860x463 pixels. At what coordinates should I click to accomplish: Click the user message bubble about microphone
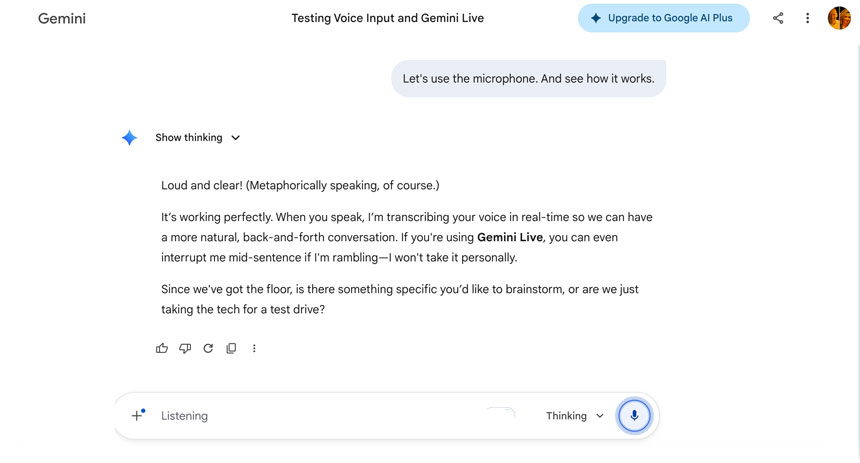tap(528, 78)
